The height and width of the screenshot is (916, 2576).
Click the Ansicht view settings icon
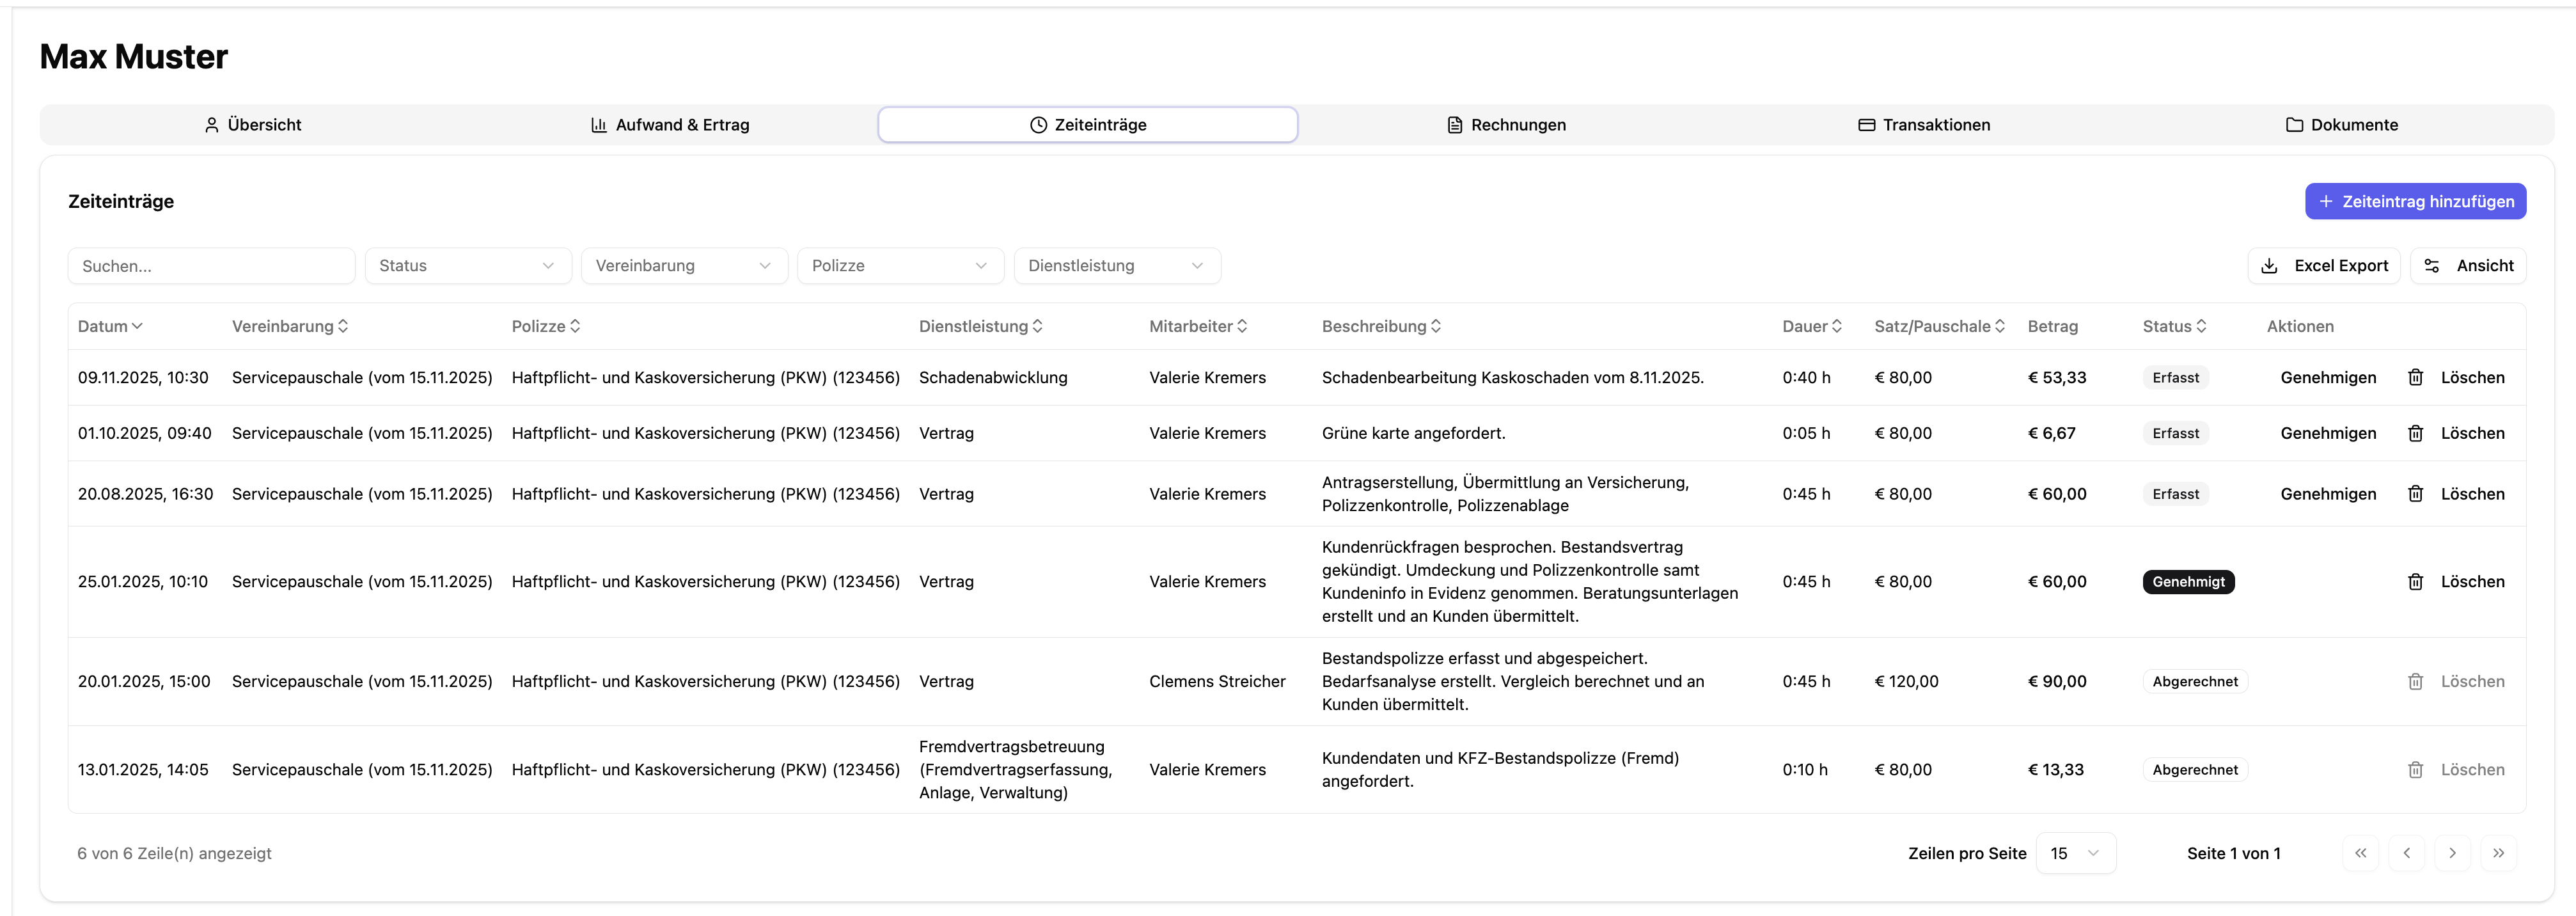click(2432, 266)
